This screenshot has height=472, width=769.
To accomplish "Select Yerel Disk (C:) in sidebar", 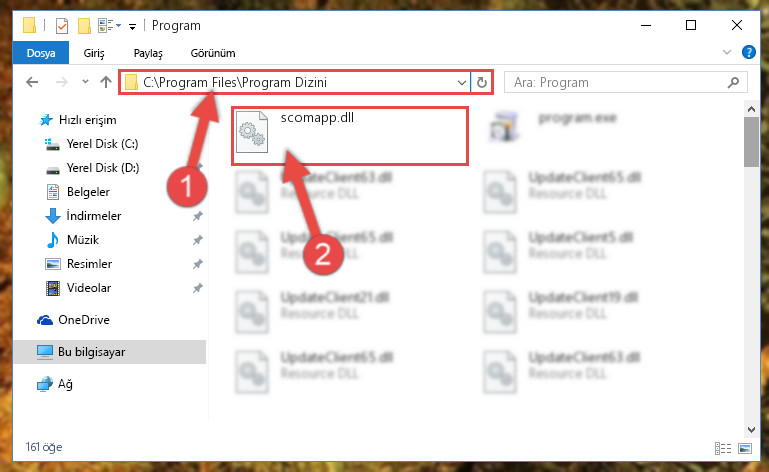I will click(x=102, y=144).
